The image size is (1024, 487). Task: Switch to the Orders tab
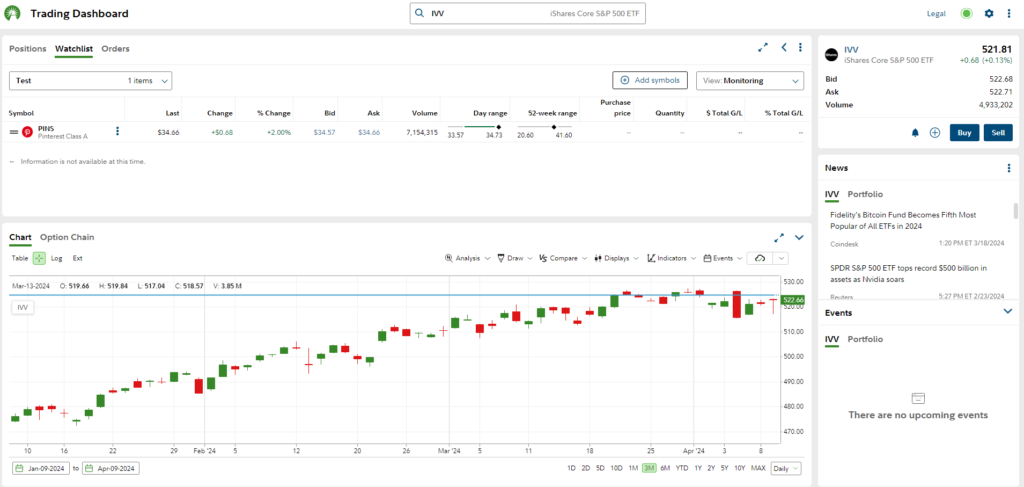coord(115,48)
